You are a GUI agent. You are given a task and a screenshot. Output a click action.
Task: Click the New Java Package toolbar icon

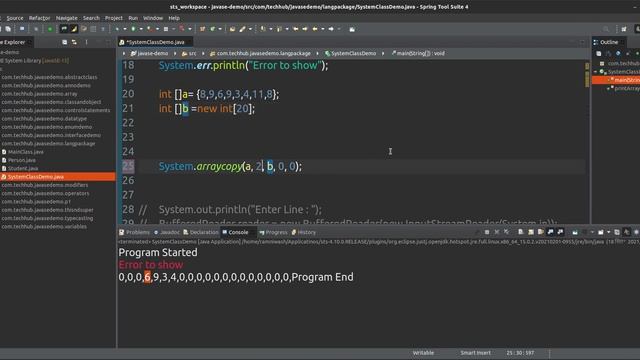click(202, 29)
